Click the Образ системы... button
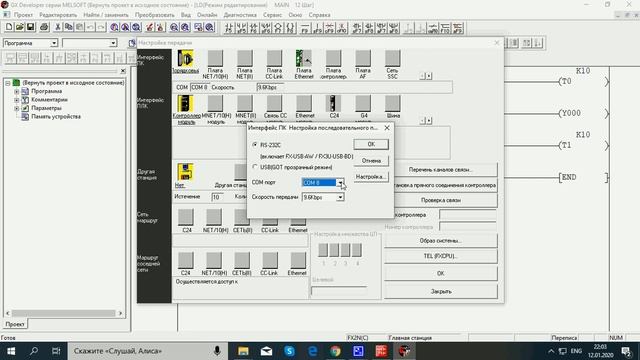Screen dimensions: 640x360 441,240
